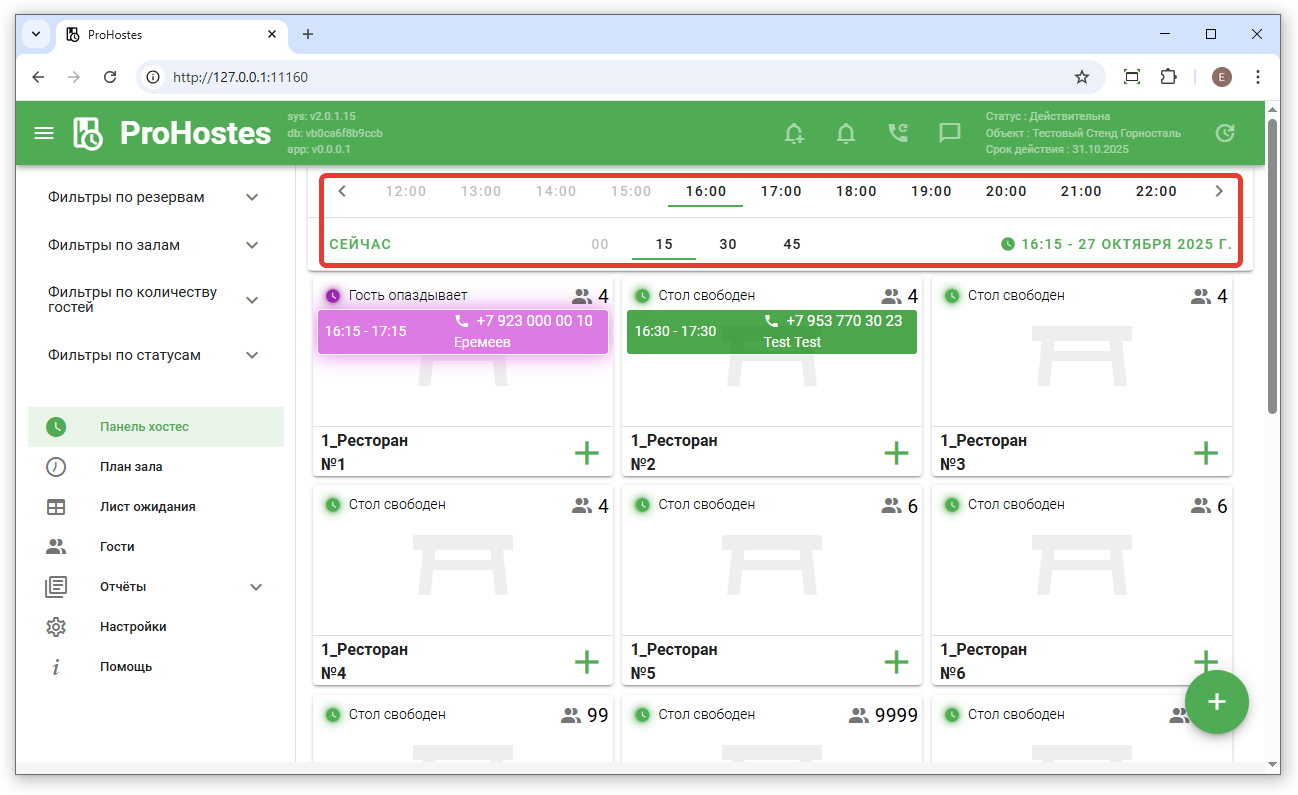The height and width of the screenshot is (795, 1298).
Task: Go to Лист ожидания page
Action: 147,507
